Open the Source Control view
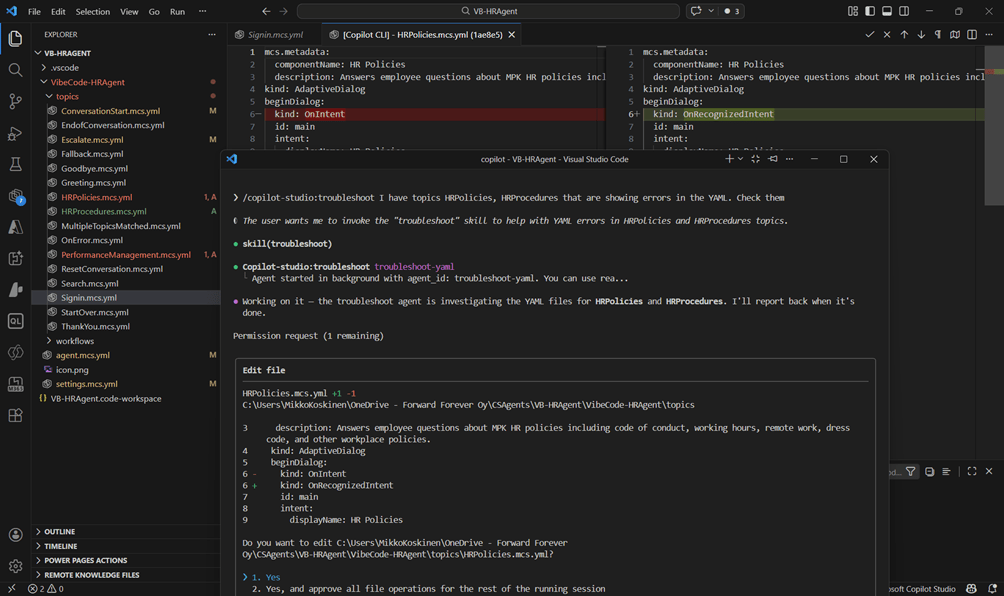Screen dimensions: 1004x596 (x=15, y=101)
